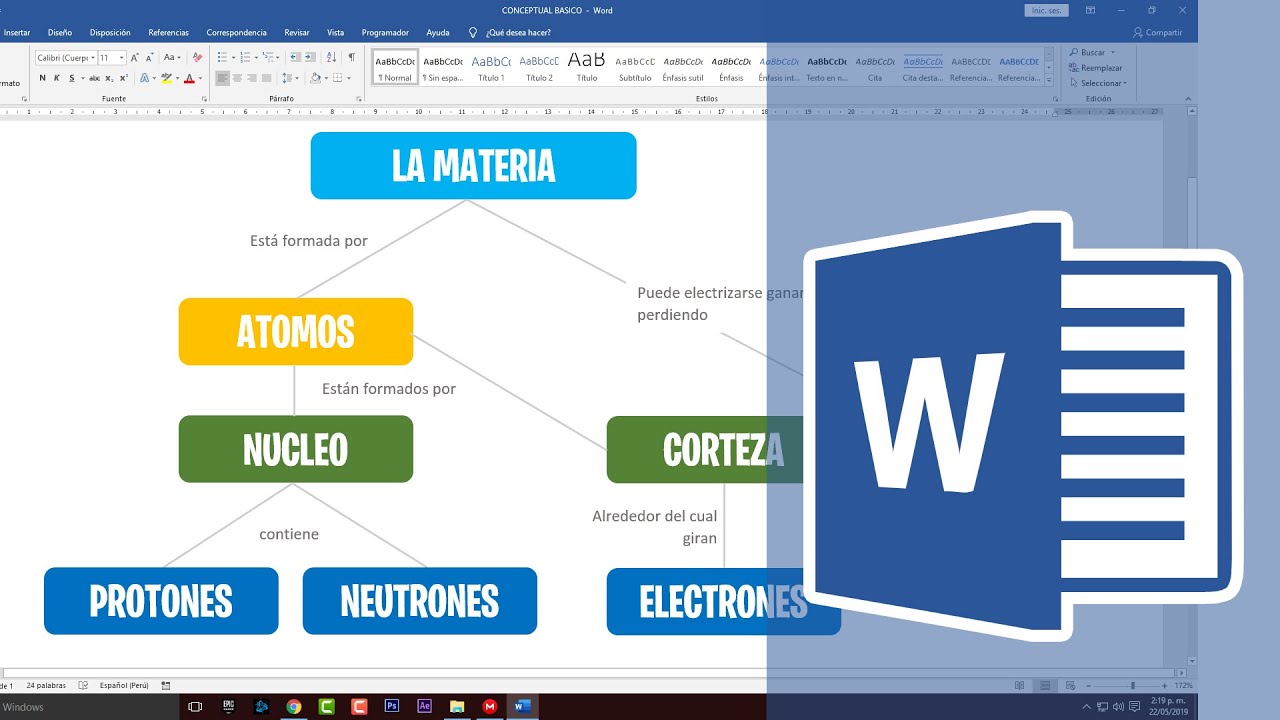Decrease font size with the shrink icon
Viewport: 1280px width, 720px height.
(x=150, y=58)
